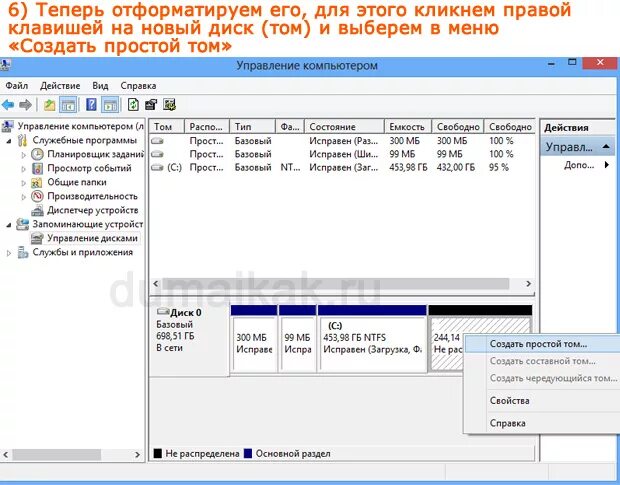Toggle the Show/Hide Console Tree toolbar icon

68,105
